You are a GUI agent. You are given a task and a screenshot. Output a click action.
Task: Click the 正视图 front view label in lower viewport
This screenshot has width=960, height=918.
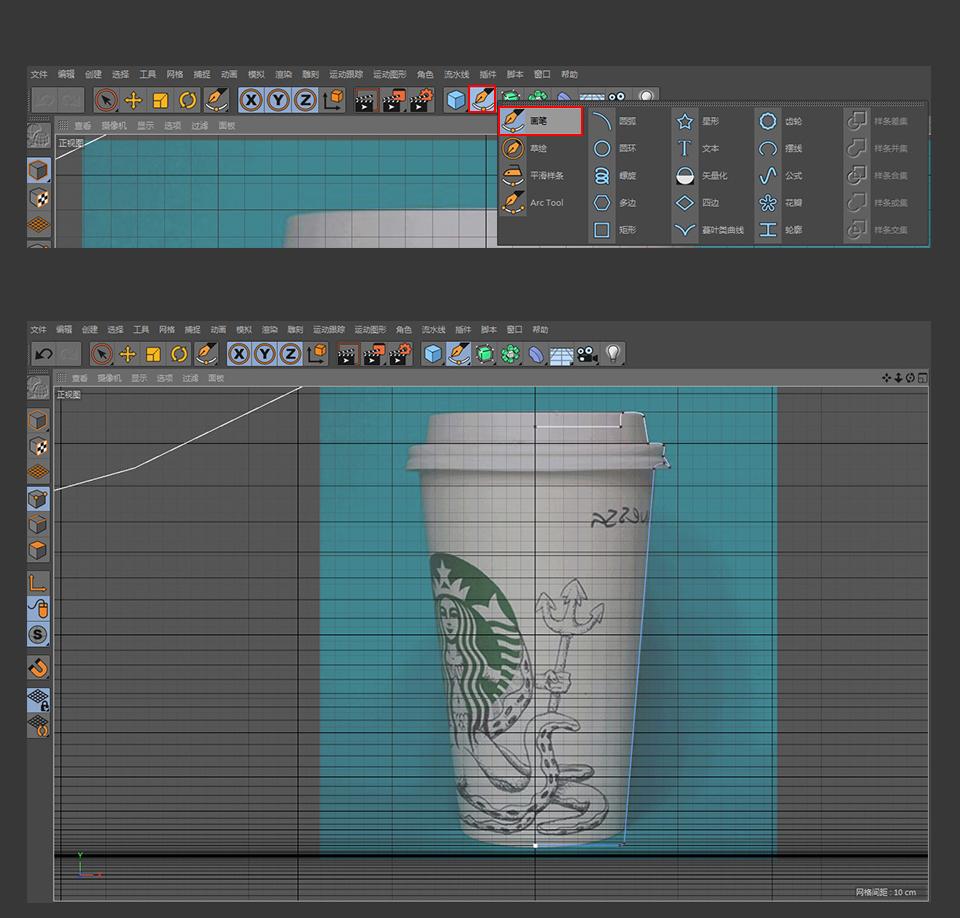69,395
